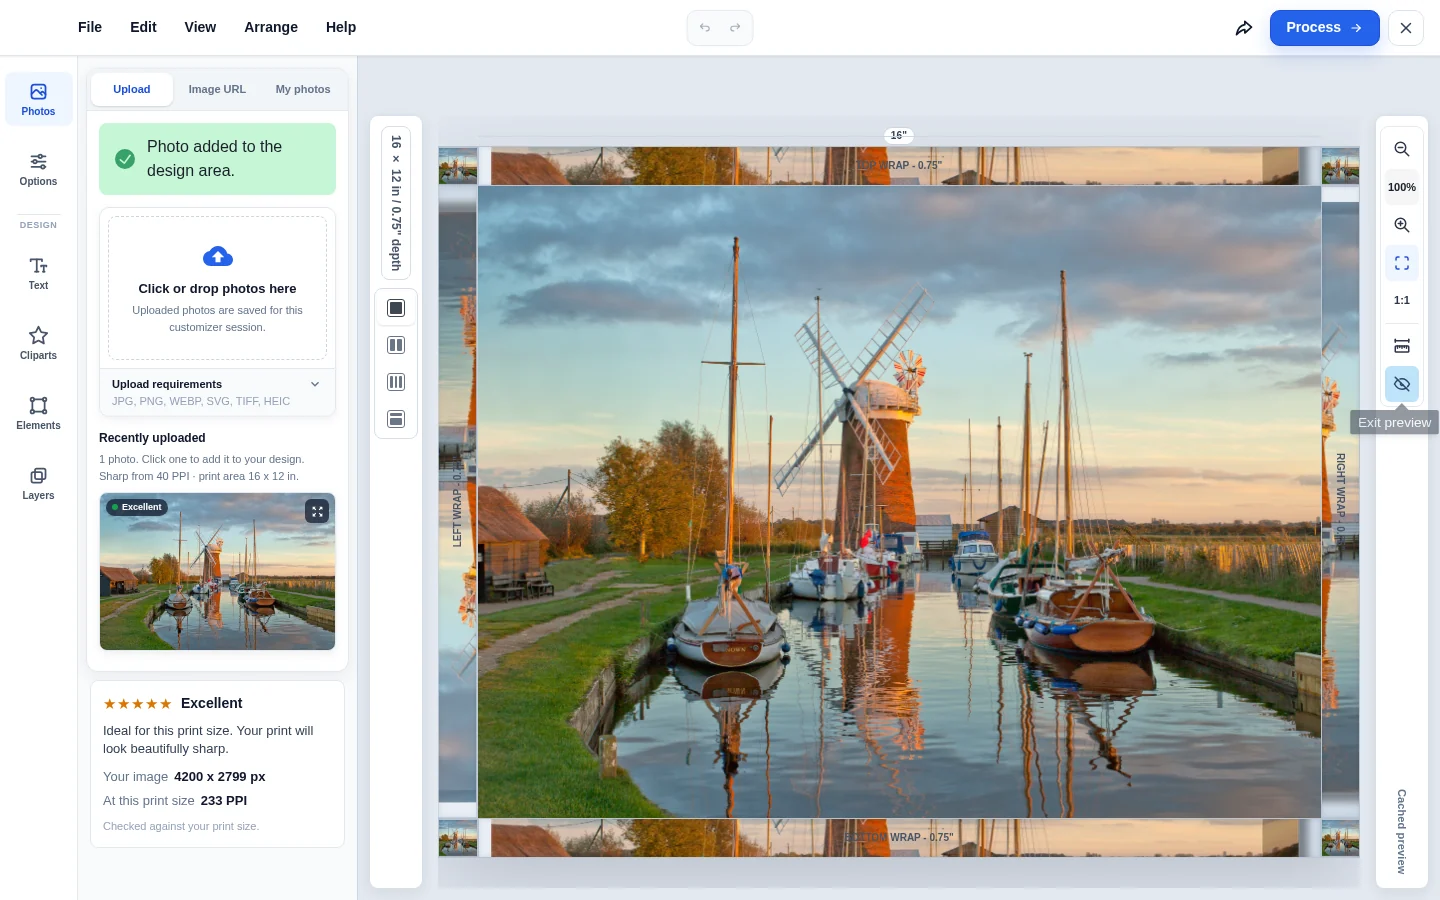Open the Photos panel in the sidebar

[x=39, y=99]
